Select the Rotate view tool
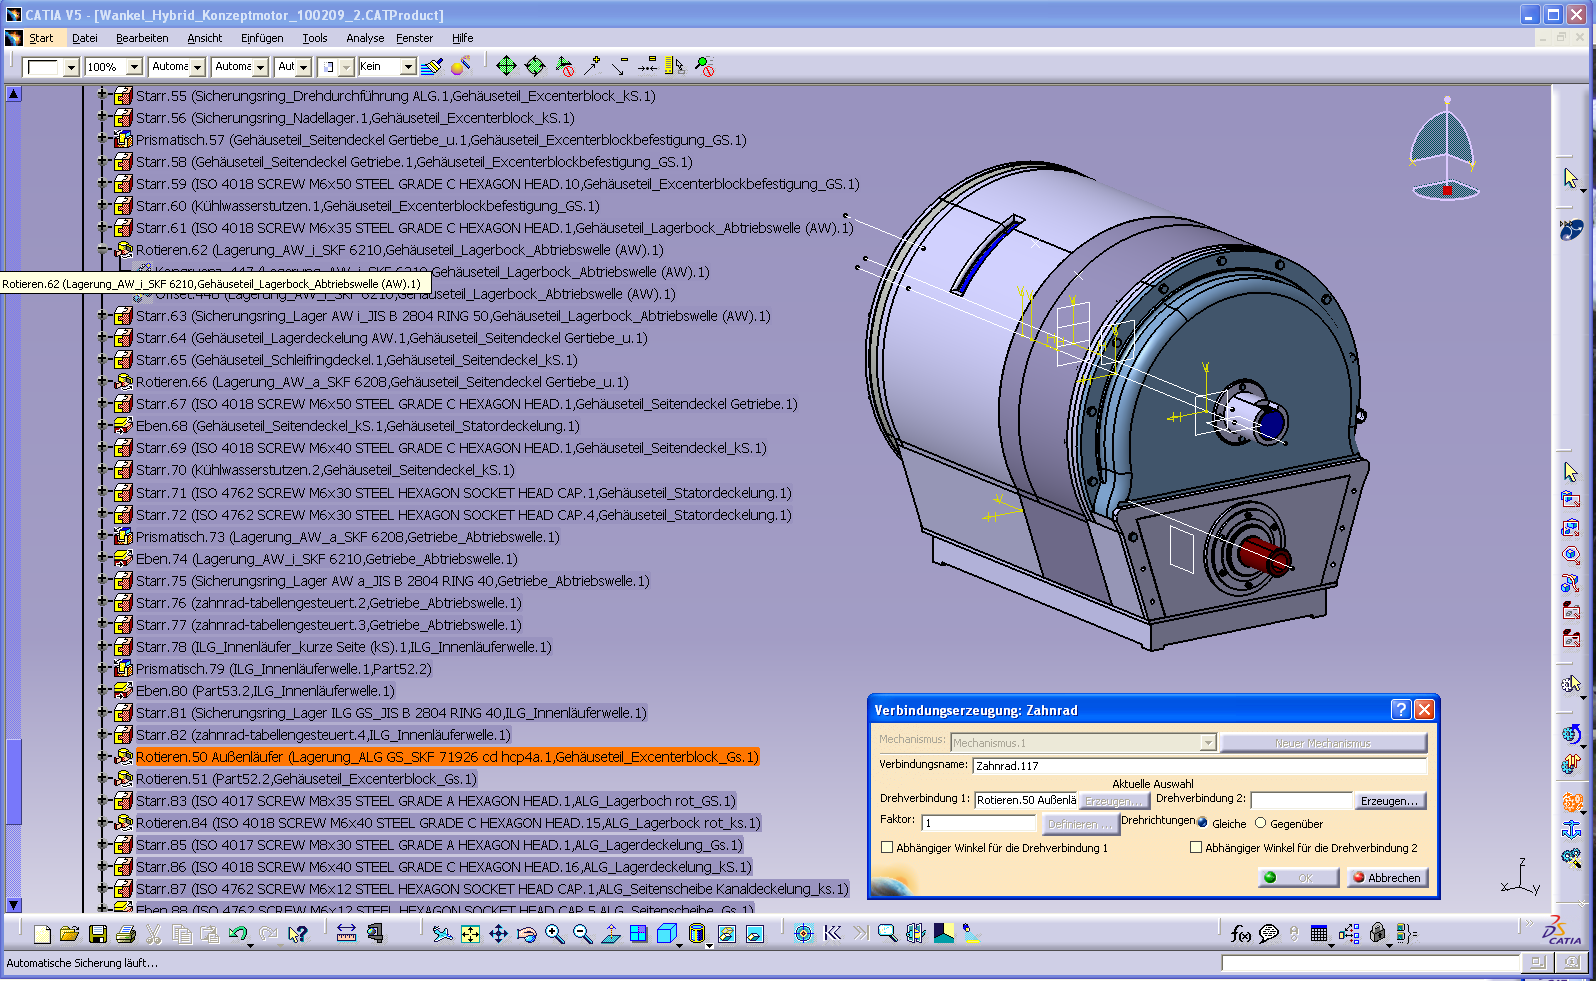 tap(526, 934)
